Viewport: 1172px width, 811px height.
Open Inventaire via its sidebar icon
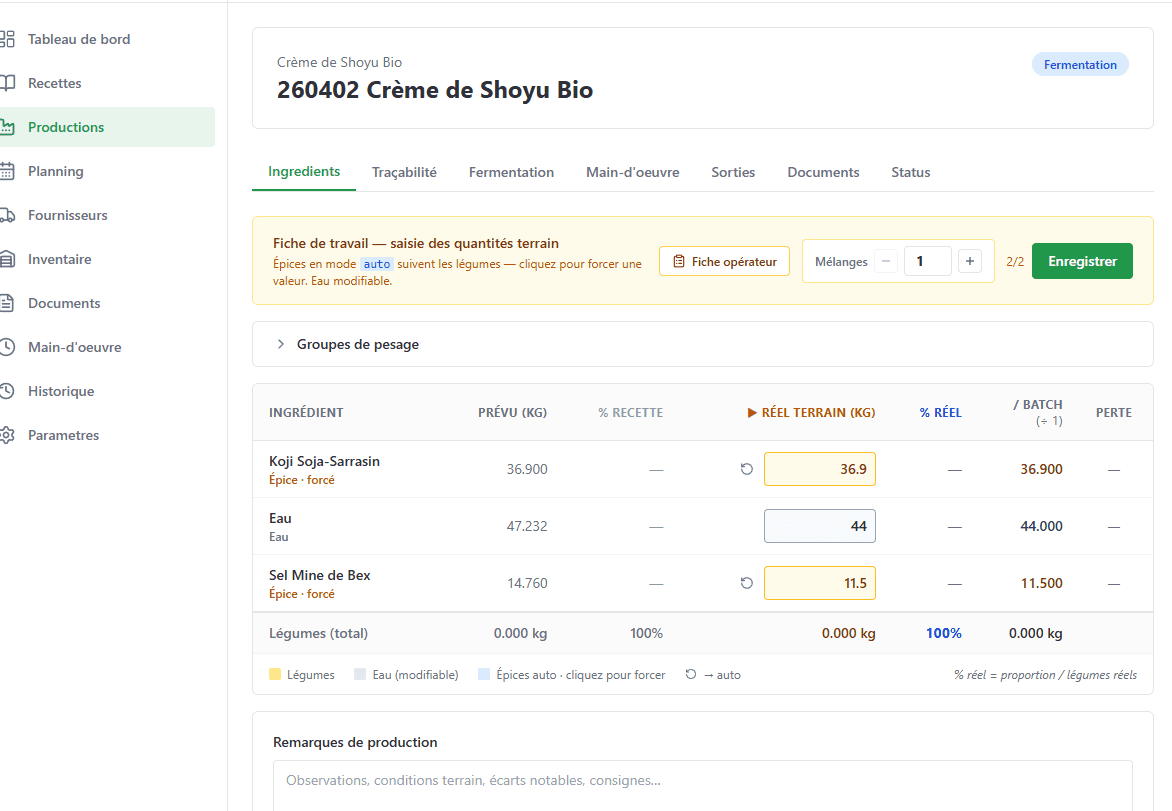[x=8, y=259]
